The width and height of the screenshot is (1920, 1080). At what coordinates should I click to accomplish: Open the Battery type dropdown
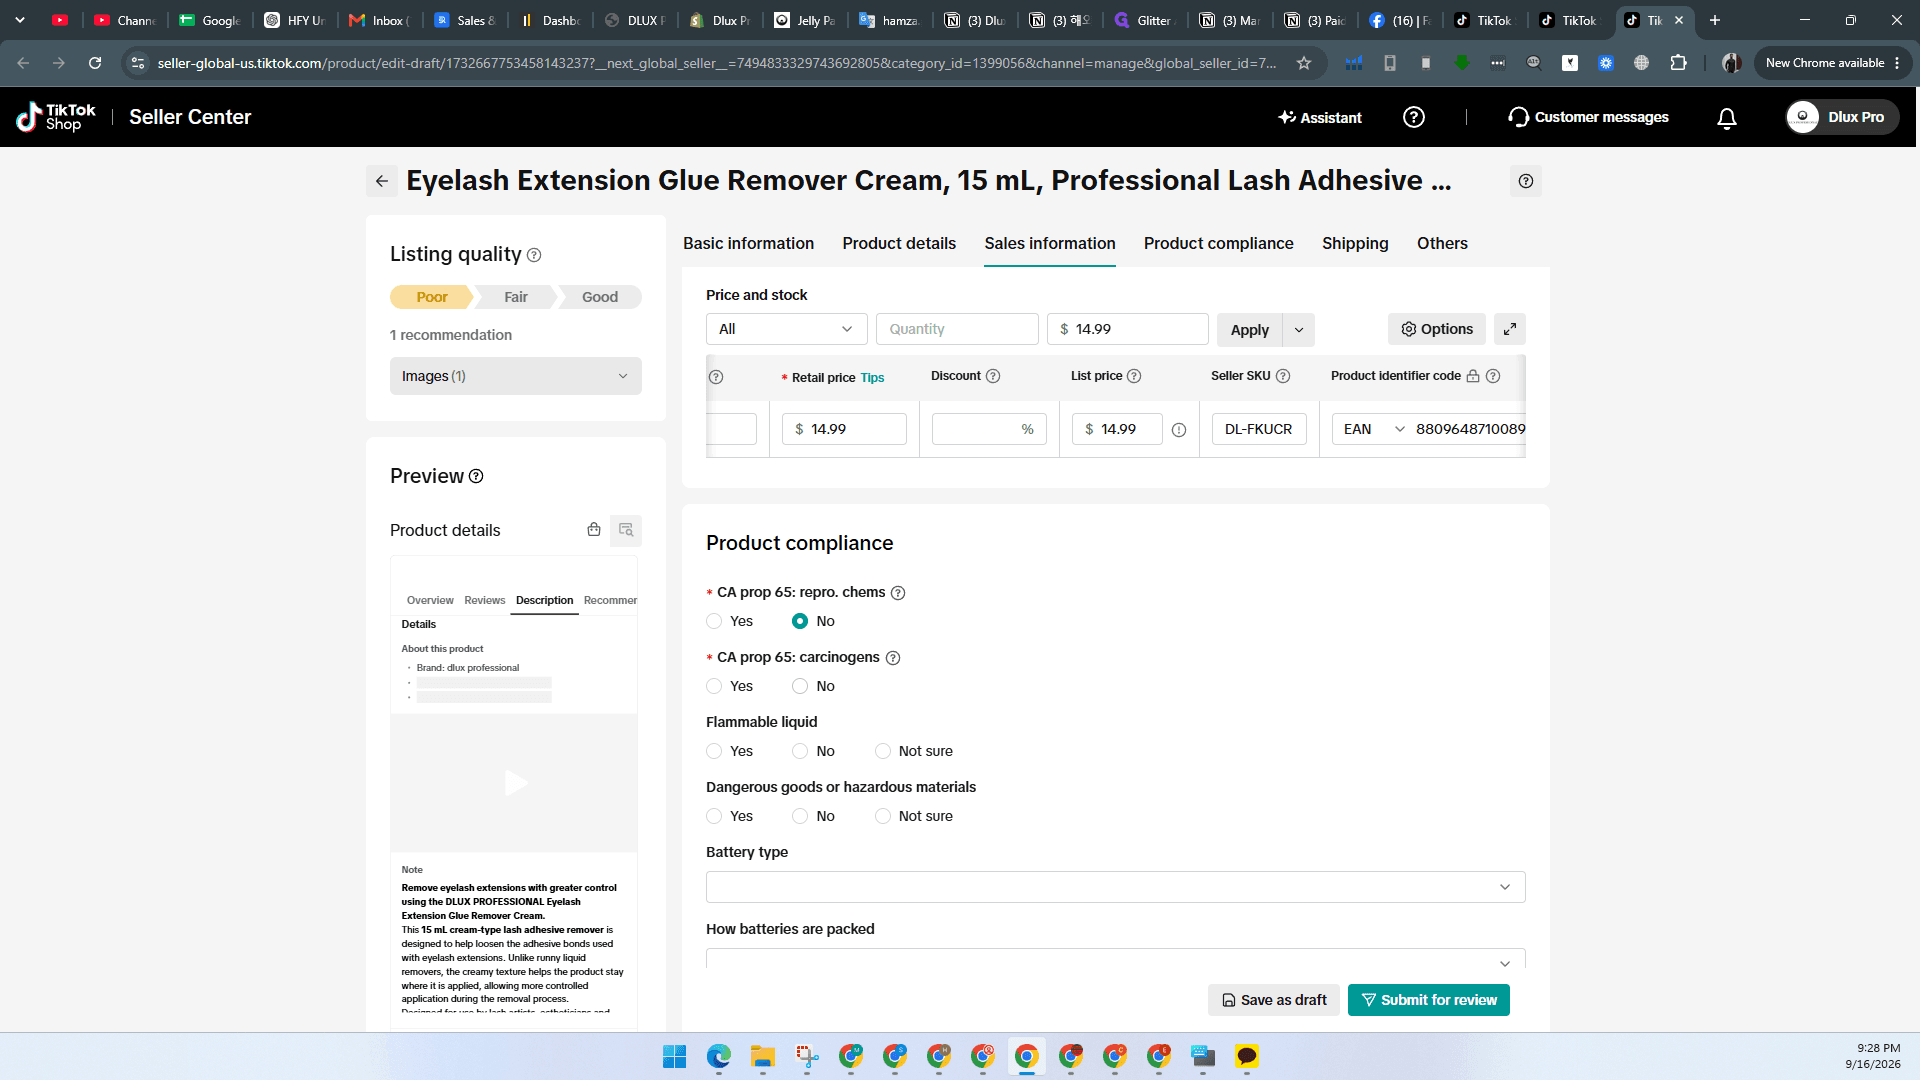[x=1115, y=887]
